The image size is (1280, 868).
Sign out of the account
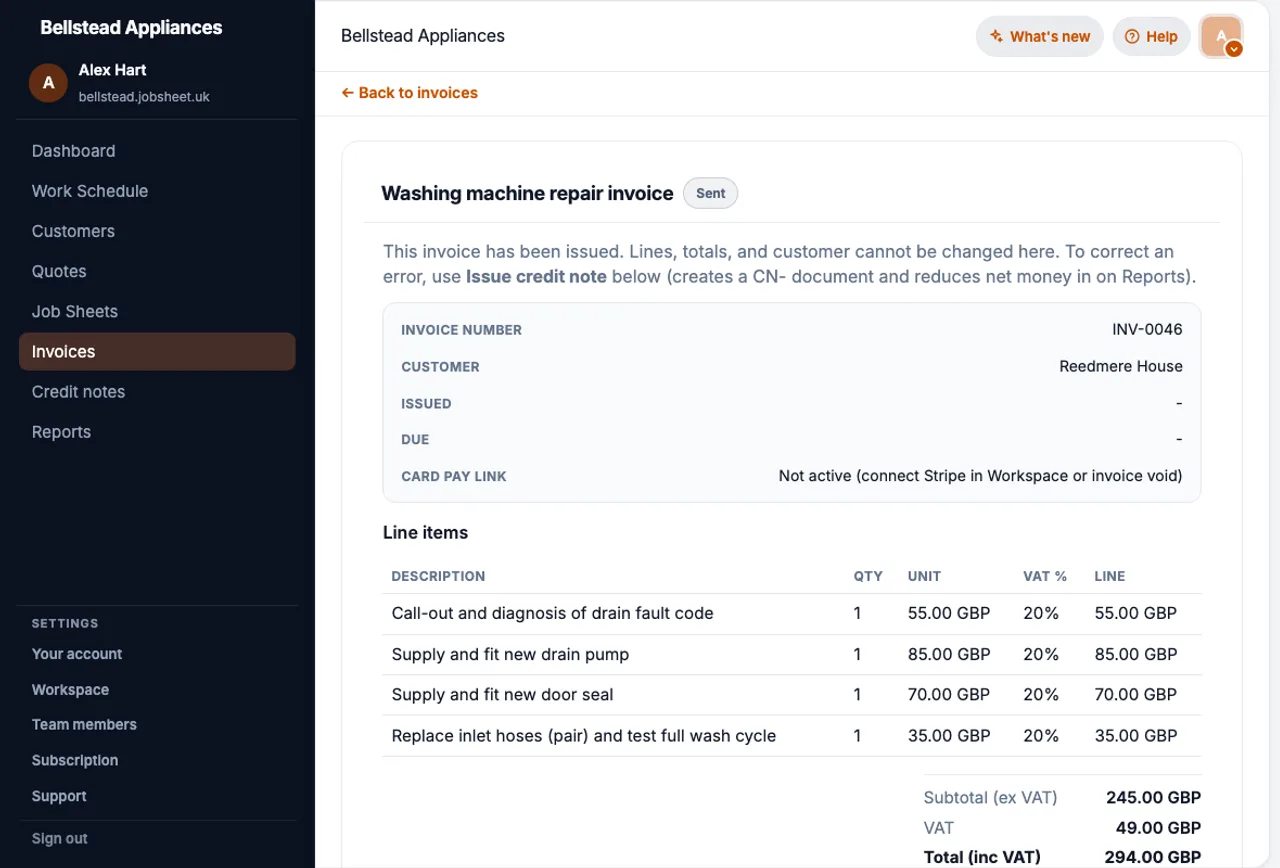tap(60, 839)
